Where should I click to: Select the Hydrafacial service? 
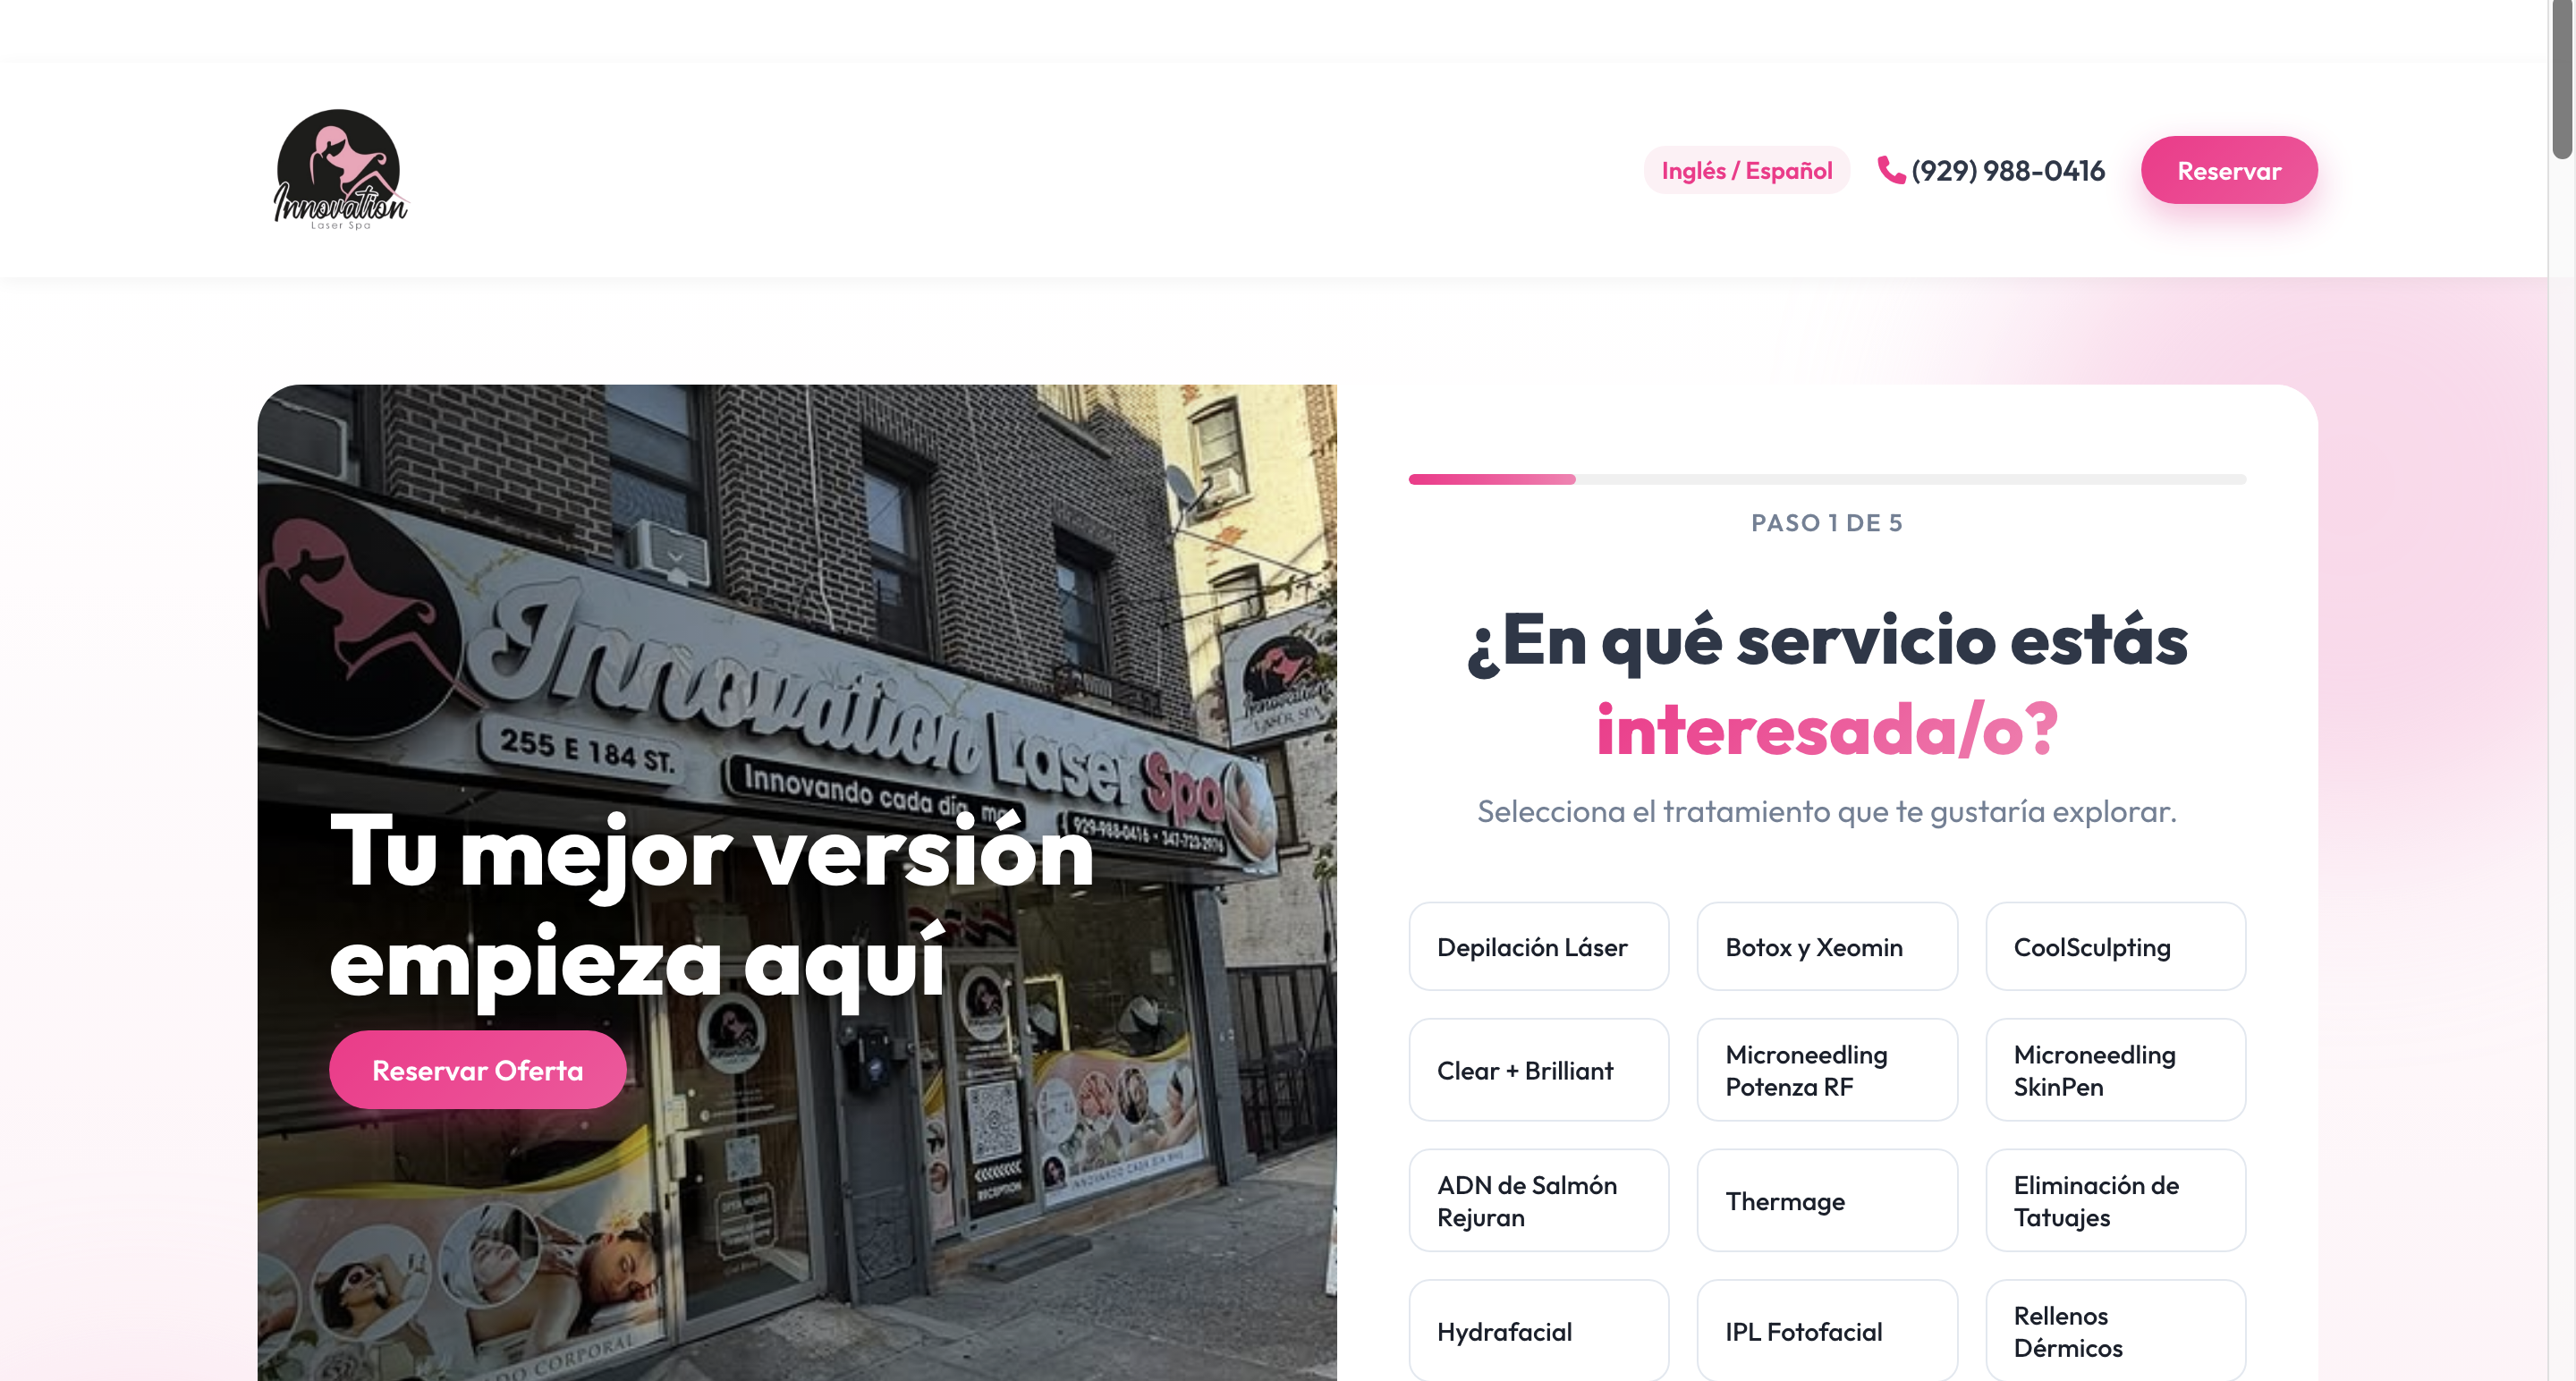[1538, 1331]
